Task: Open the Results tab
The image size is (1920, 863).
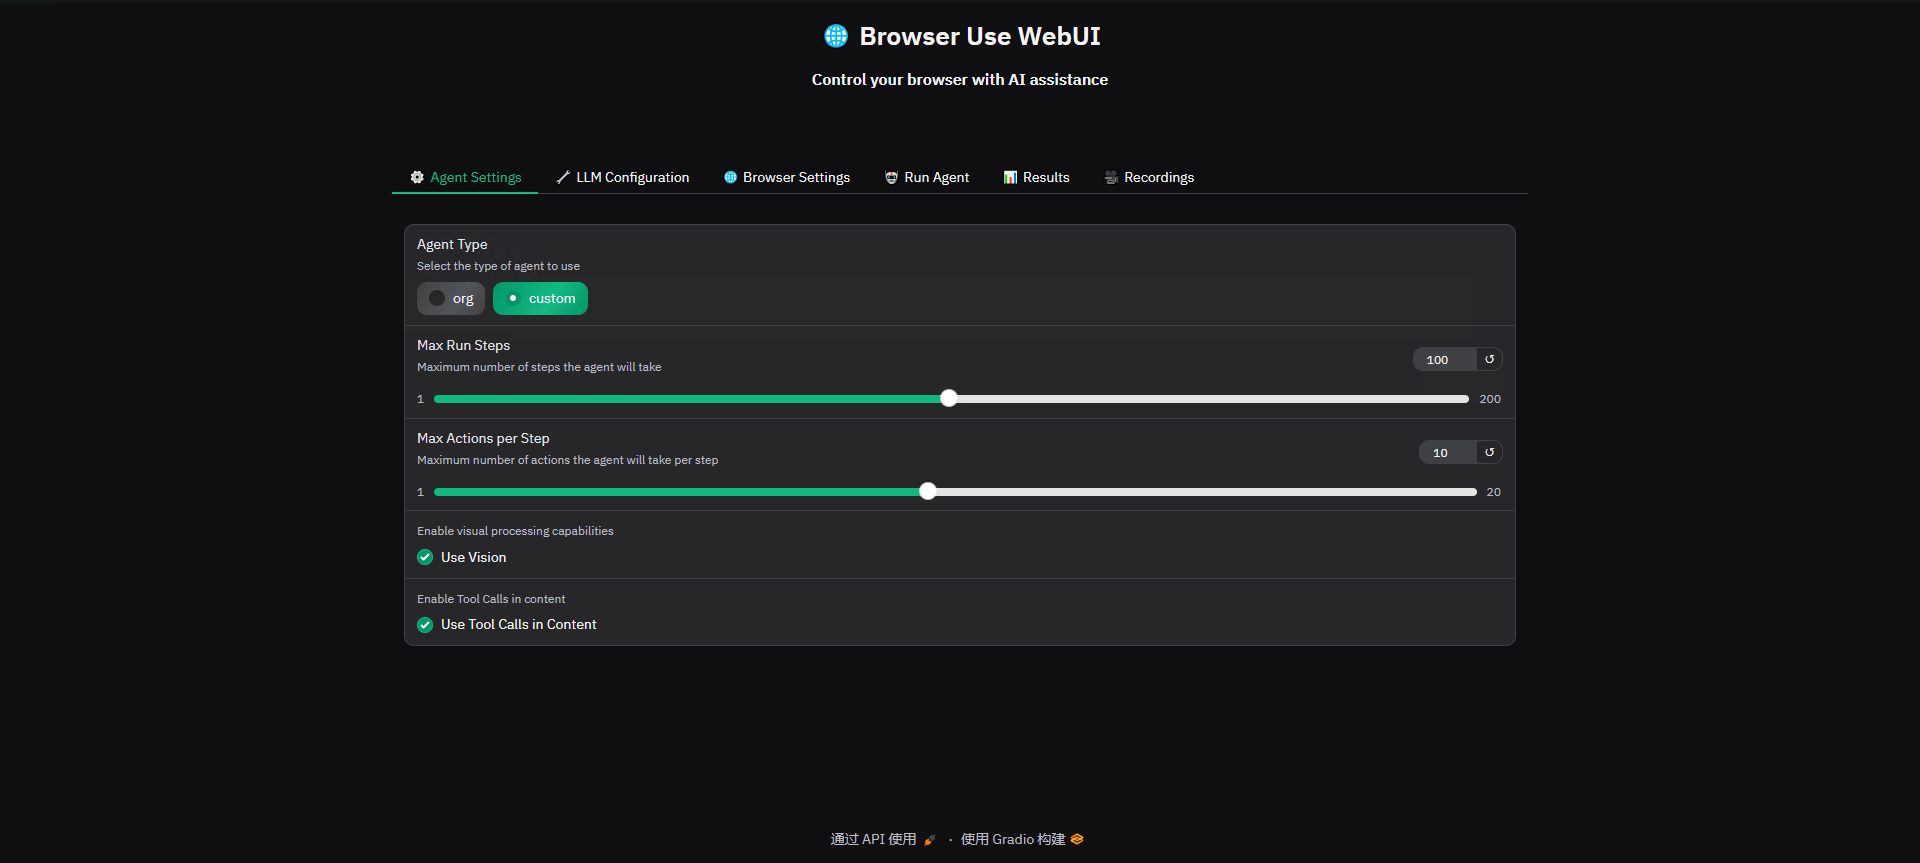Action: (1036, 177)
